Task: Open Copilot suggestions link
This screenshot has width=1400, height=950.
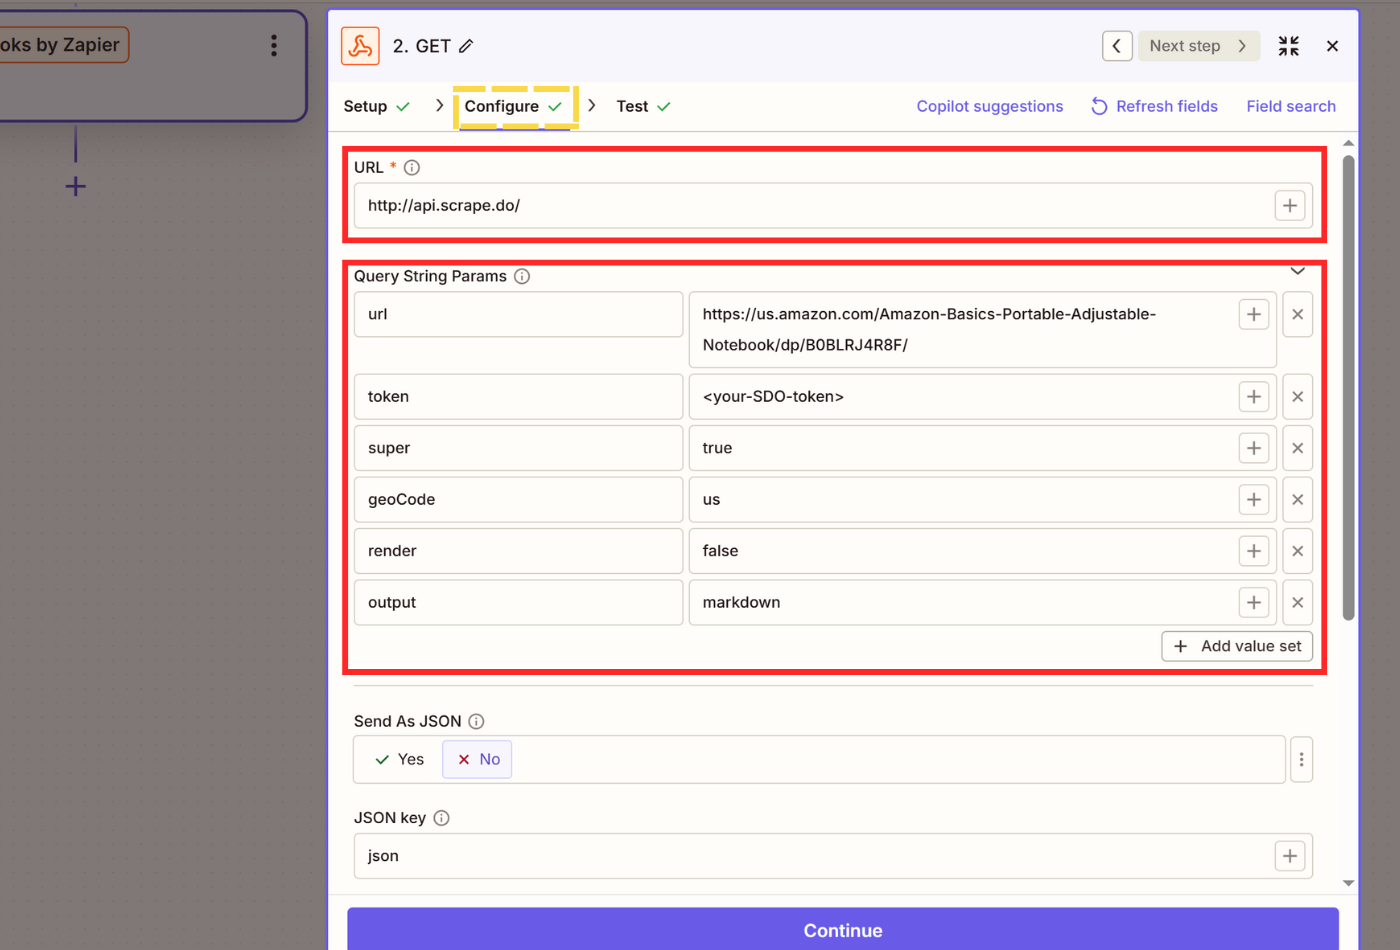Action: coord(989,106)
